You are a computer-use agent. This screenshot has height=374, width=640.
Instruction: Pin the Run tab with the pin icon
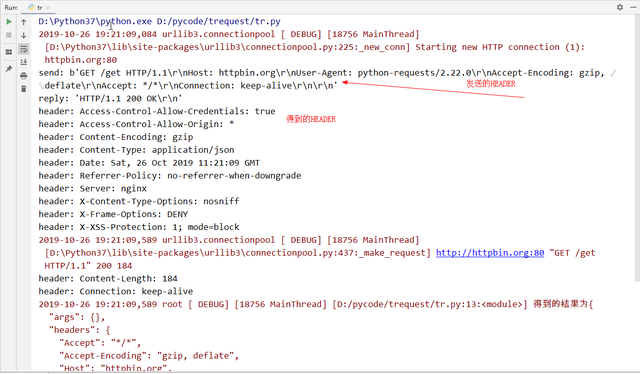(x=9, y=69)
